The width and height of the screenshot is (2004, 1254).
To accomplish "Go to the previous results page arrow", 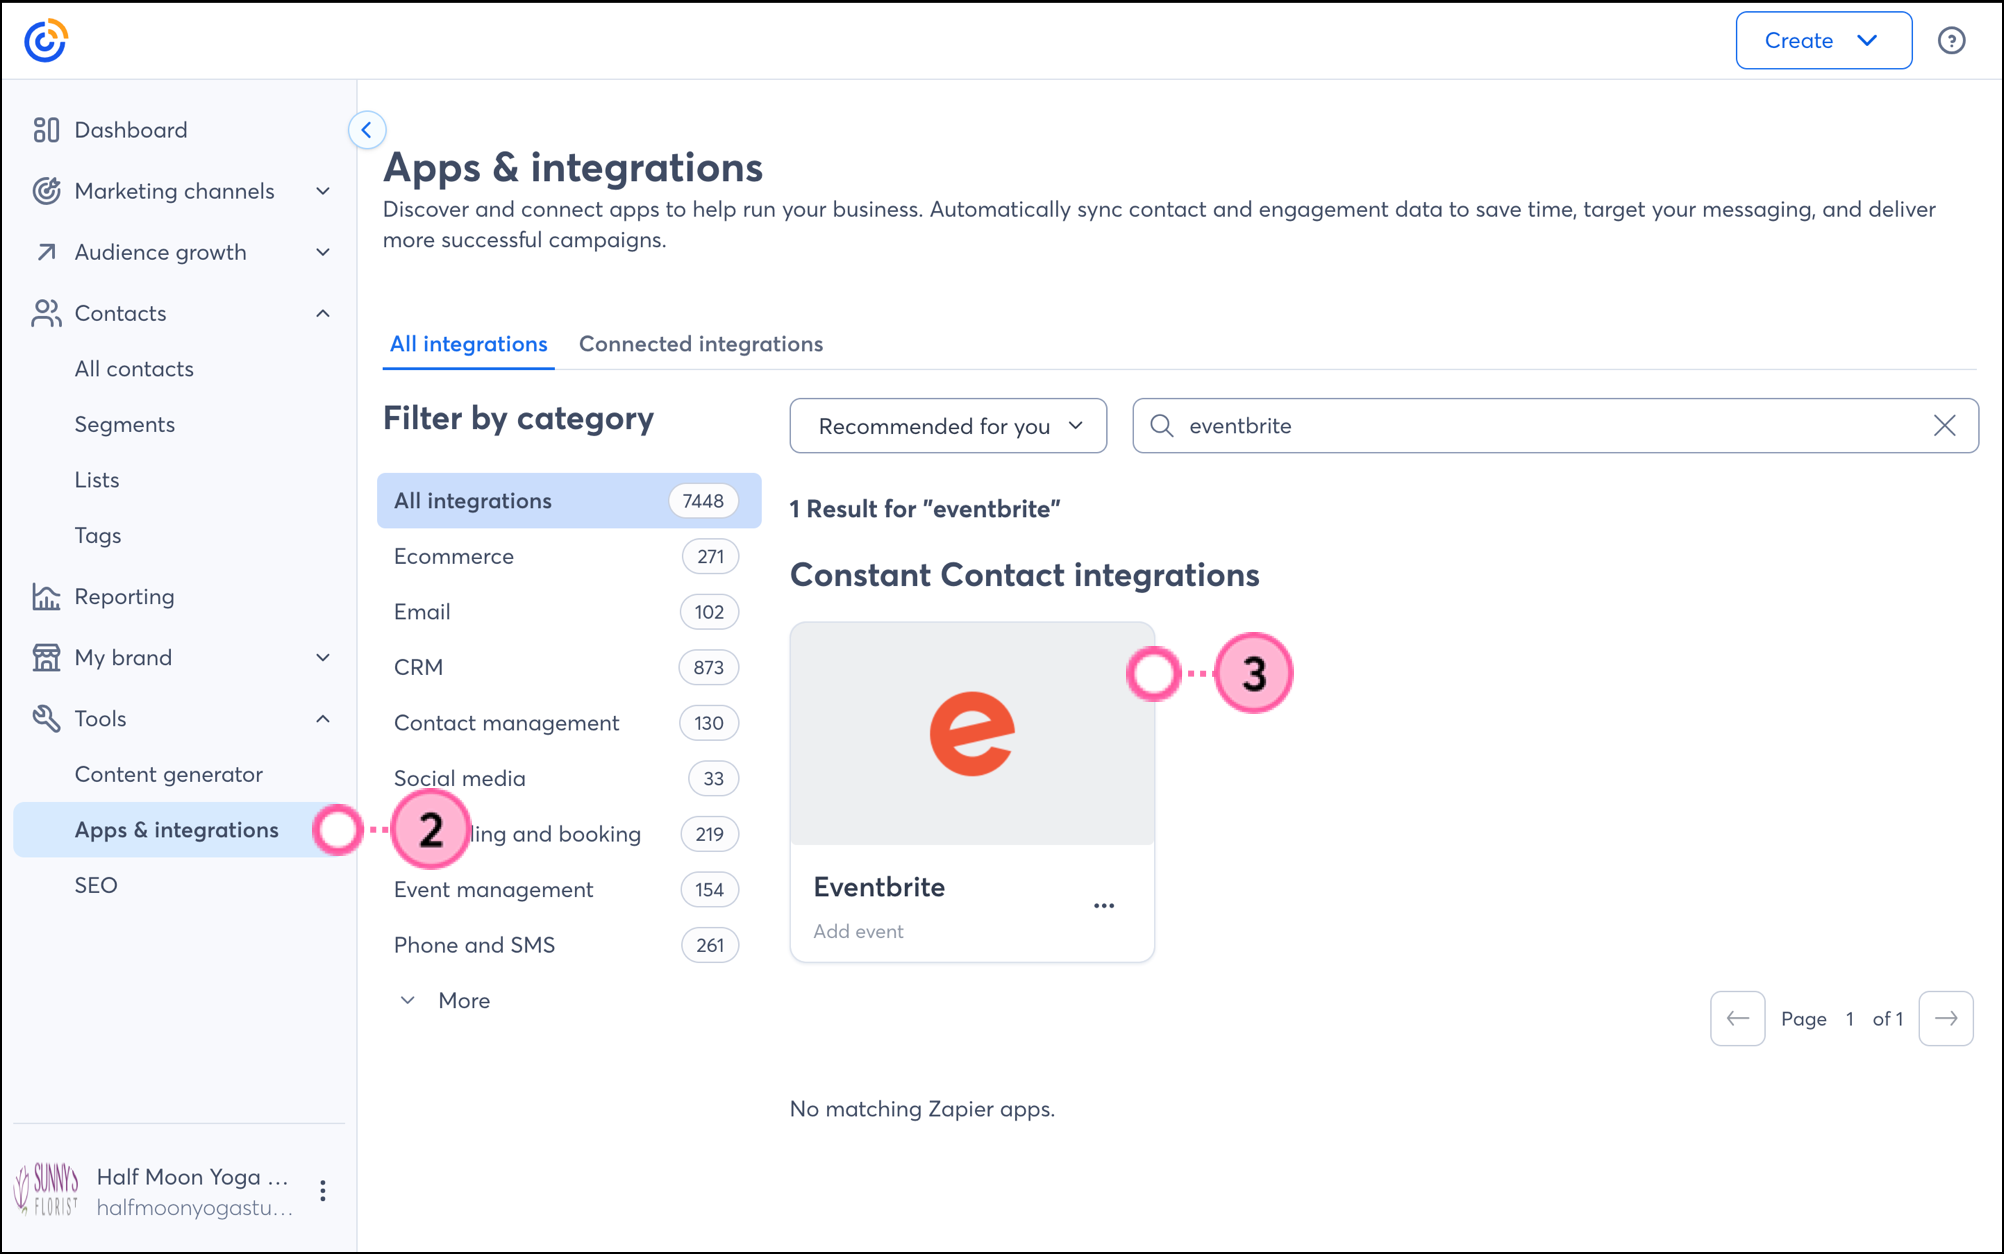I will (1737, 1018).
